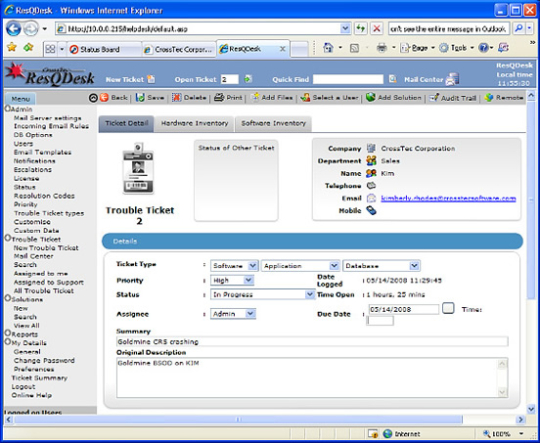Click the Add Solution globe icon
540x443 pixels.
(371, 97)
